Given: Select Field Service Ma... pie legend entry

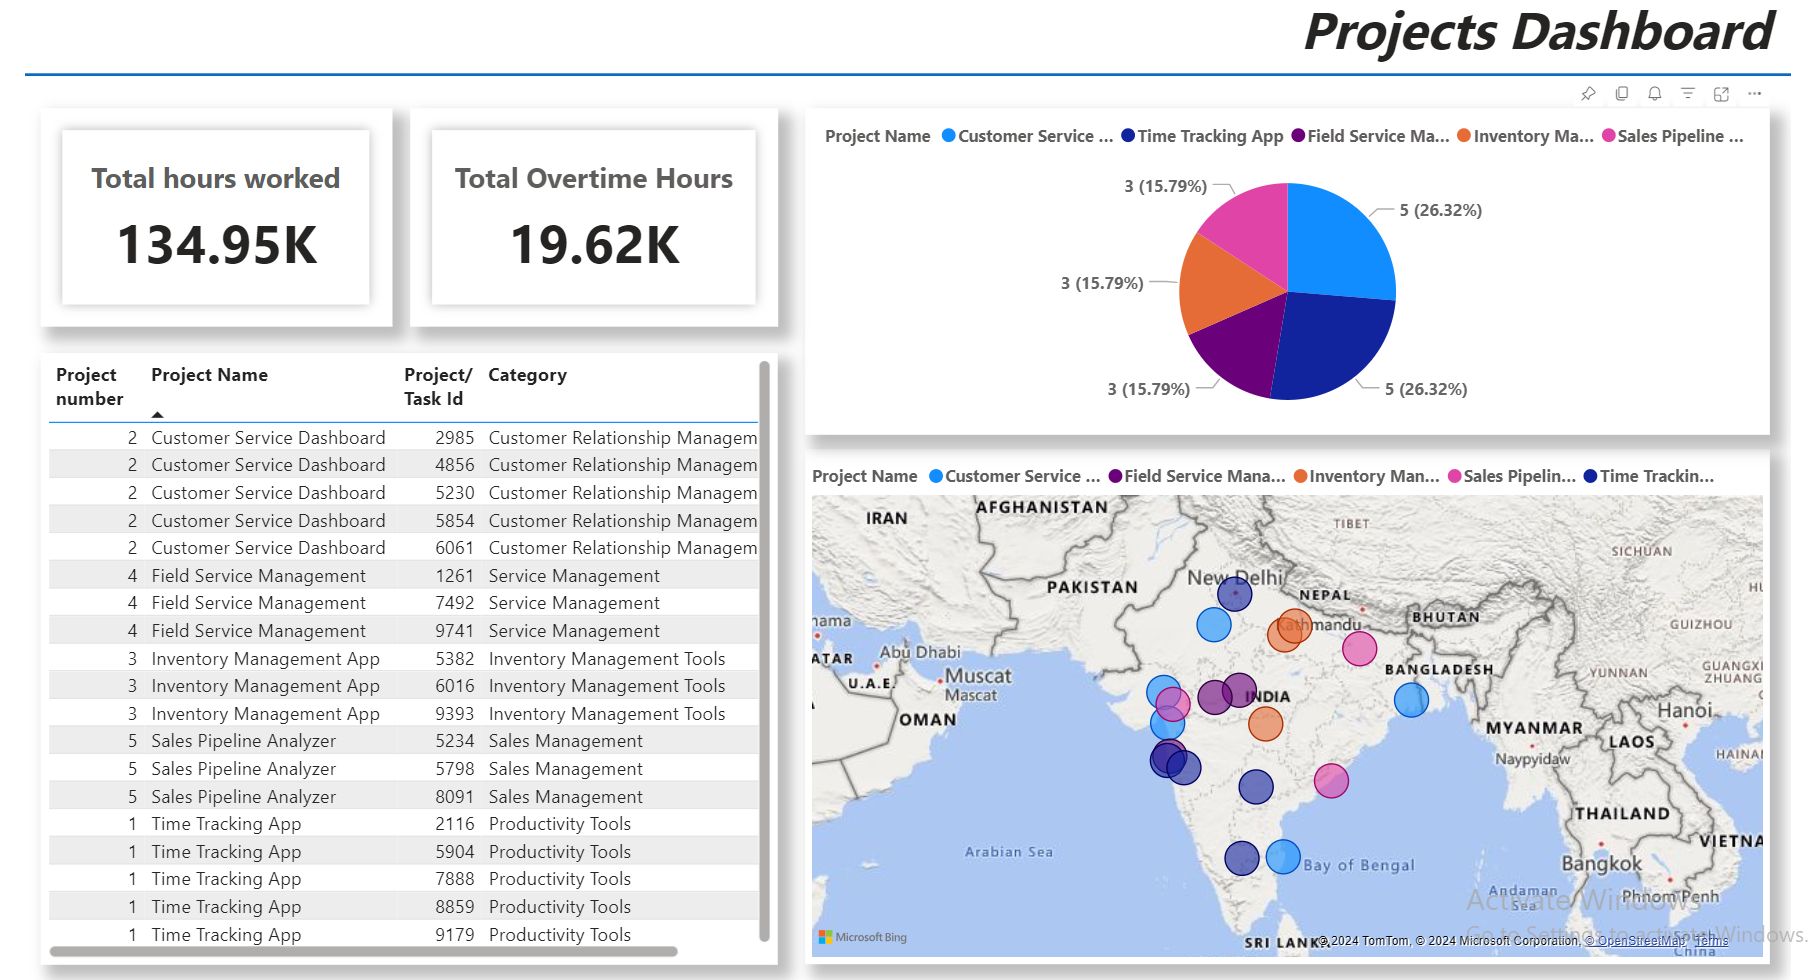Looking at the screenshot, I should coord(1370,136).
